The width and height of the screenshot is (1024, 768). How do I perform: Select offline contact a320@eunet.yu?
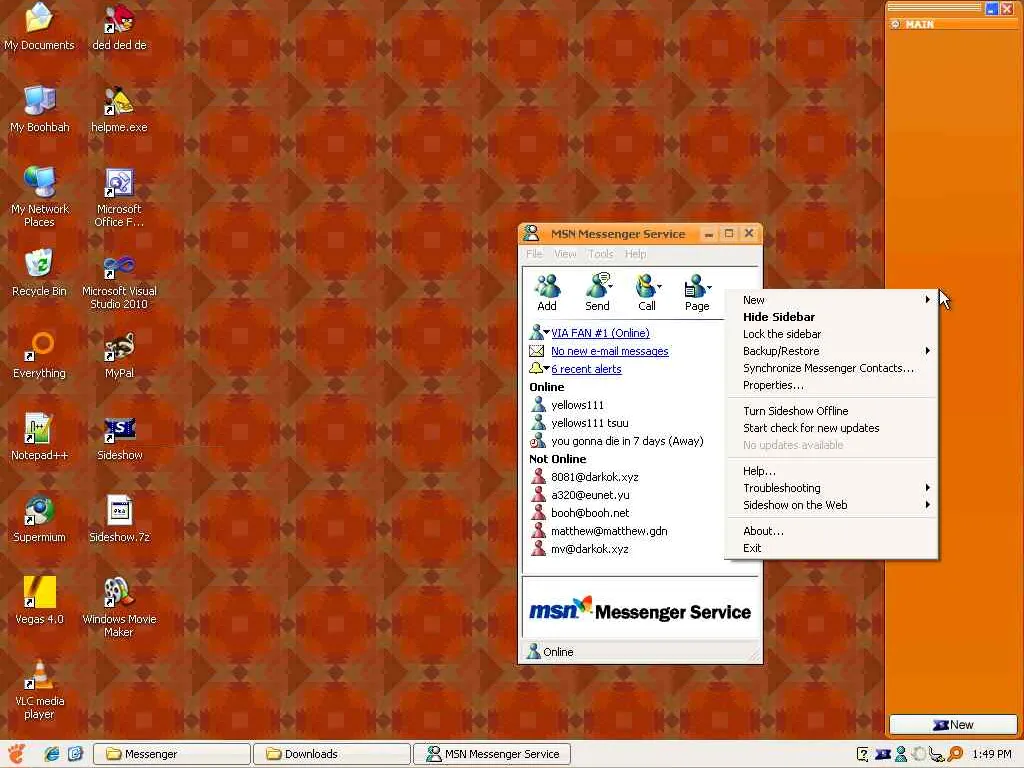pos(590,495)
